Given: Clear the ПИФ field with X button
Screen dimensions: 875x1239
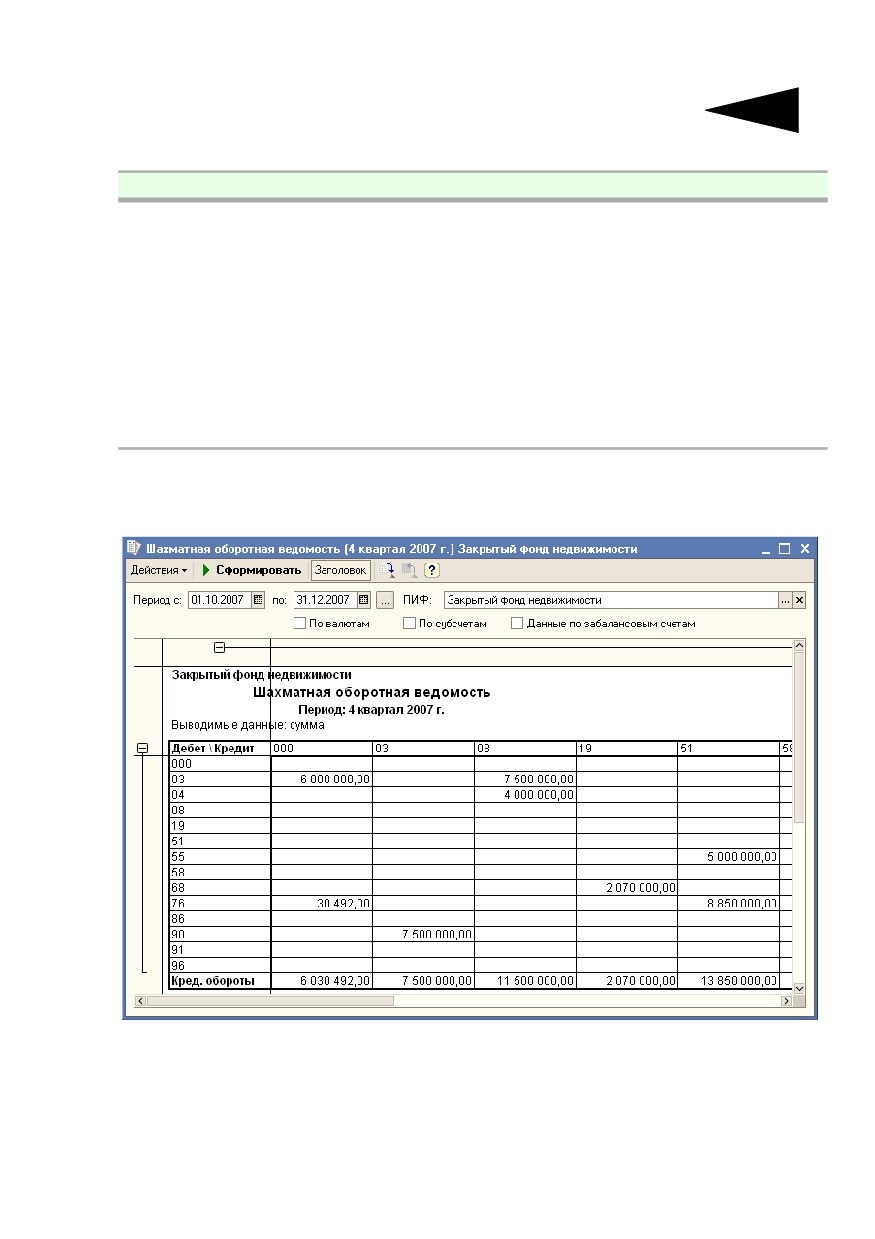Looking at the screenshot, I should [x=799, y=600].
